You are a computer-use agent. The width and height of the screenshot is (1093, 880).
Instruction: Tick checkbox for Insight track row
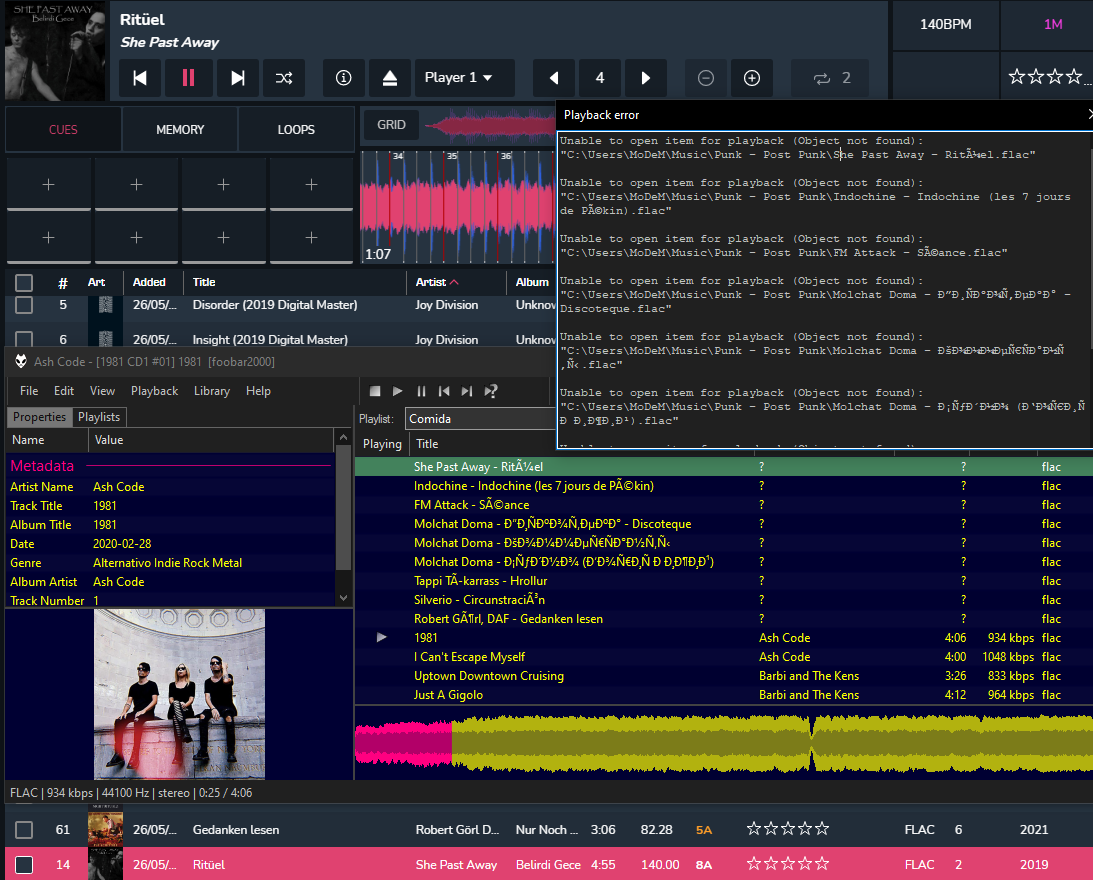coord(24,339)
